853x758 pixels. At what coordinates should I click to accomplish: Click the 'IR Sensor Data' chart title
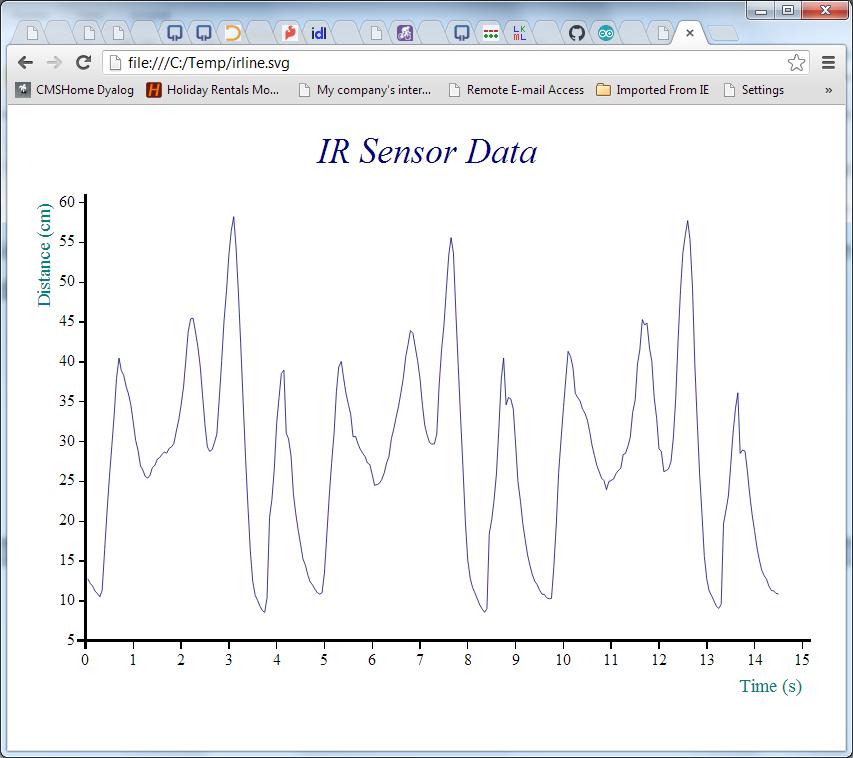(427, 151)
